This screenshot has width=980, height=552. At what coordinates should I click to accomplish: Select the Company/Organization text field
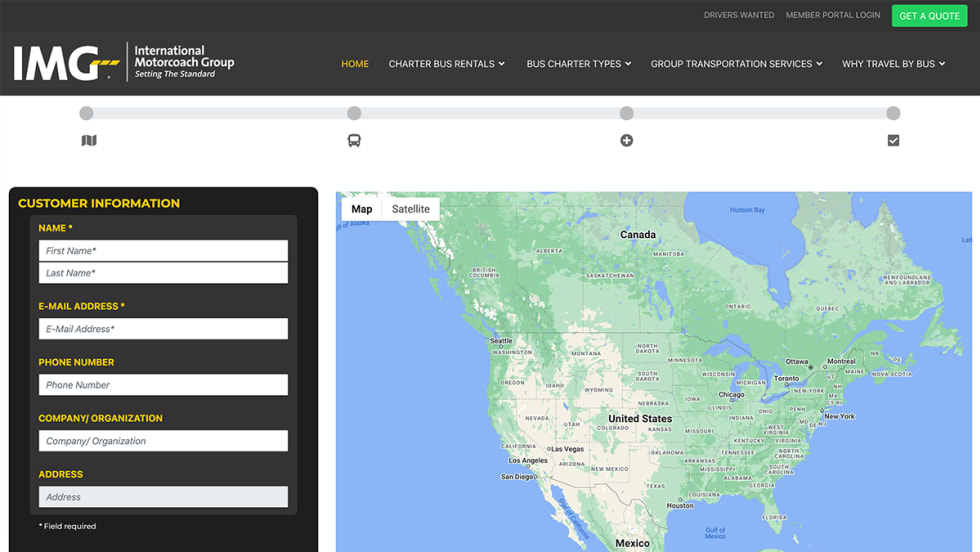163,441
